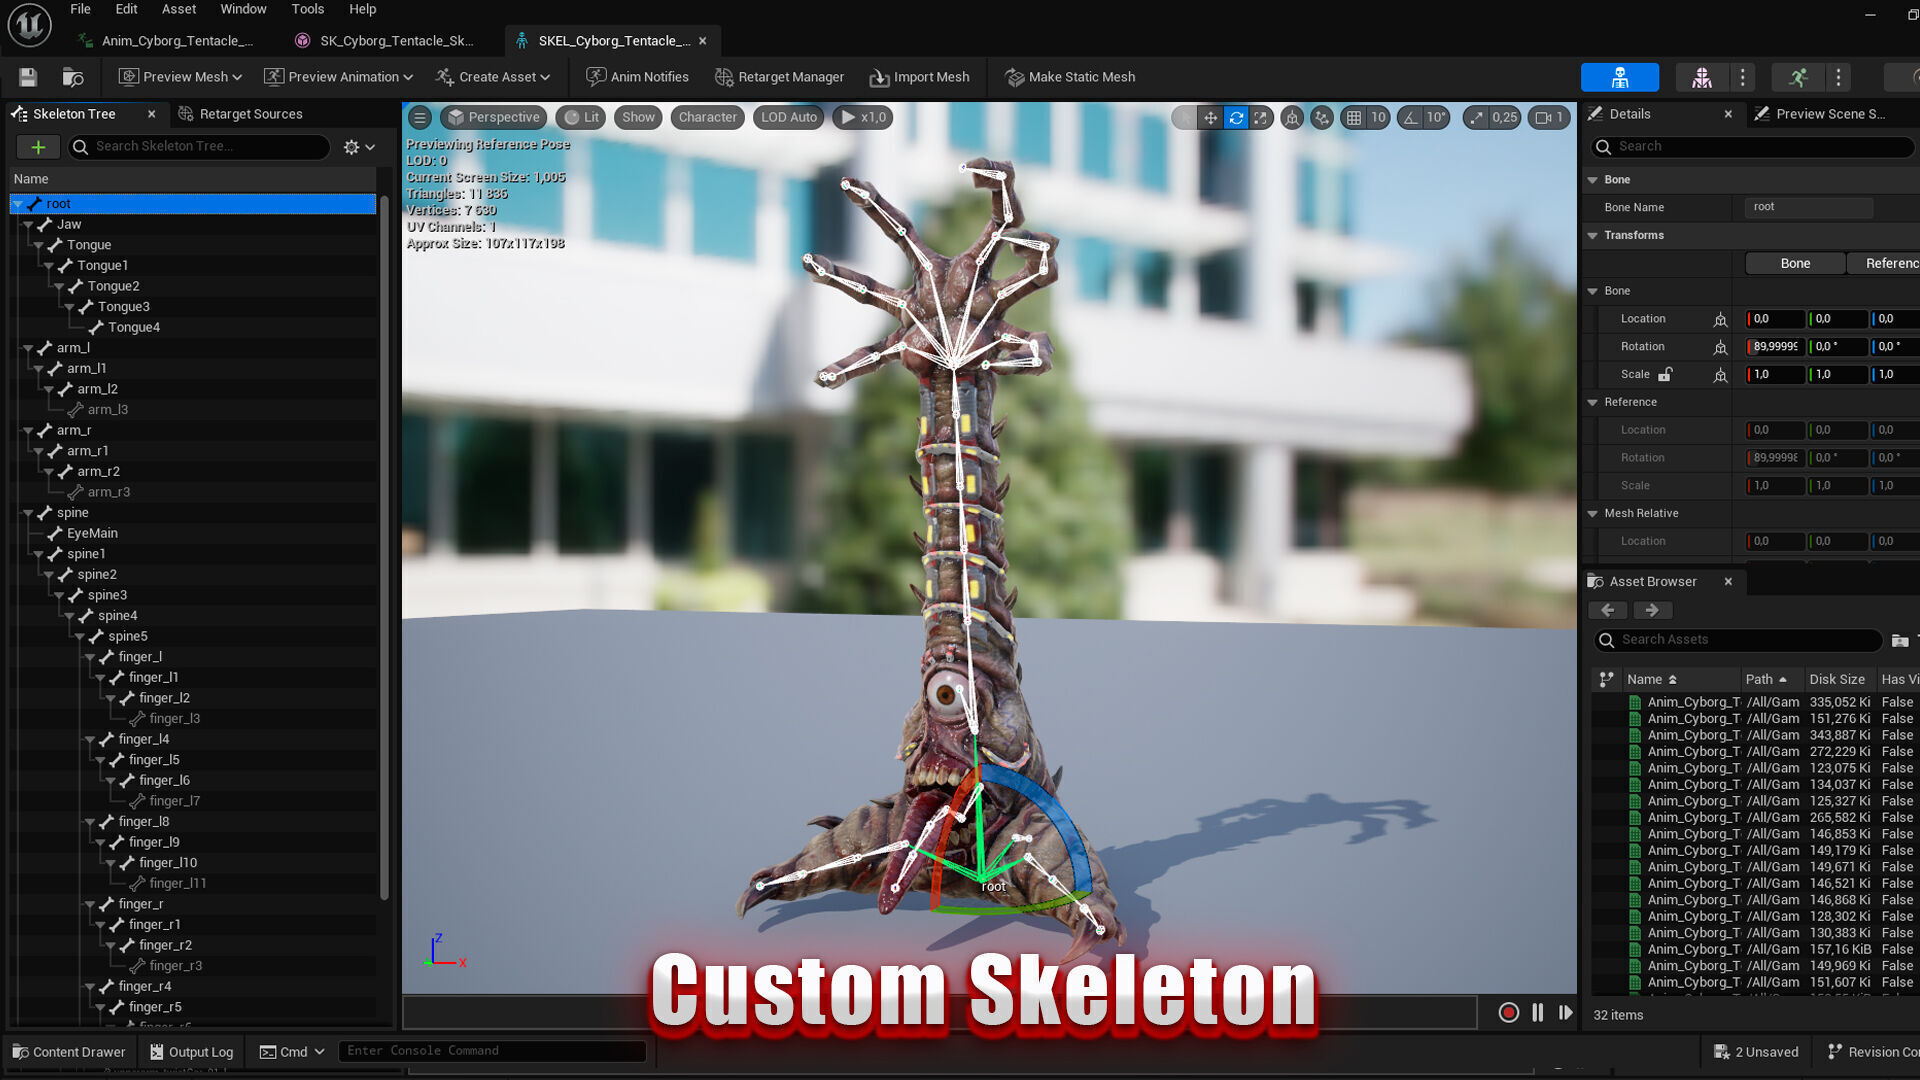Open the Window menu

(243, 9)
